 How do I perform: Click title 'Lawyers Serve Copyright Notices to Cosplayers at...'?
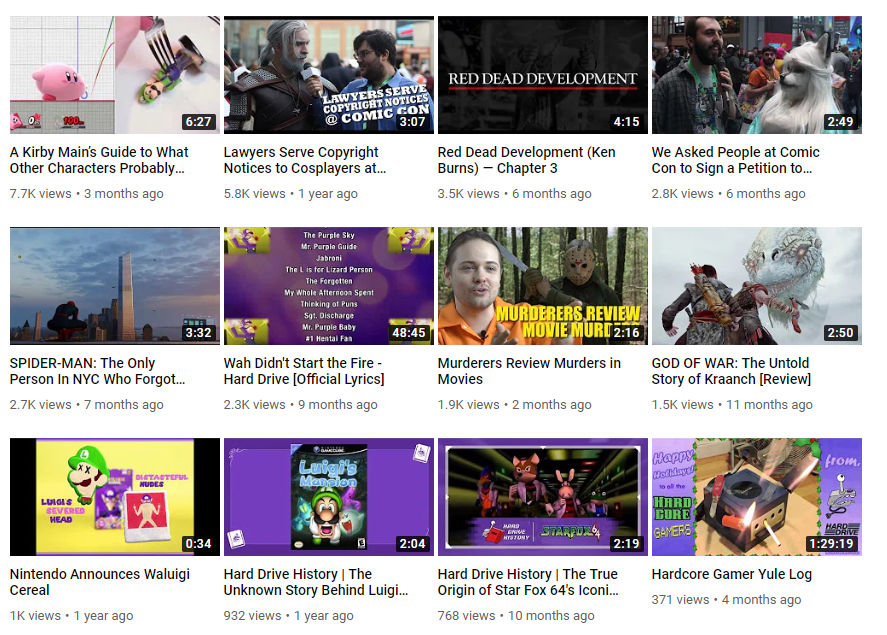(305, 160)
